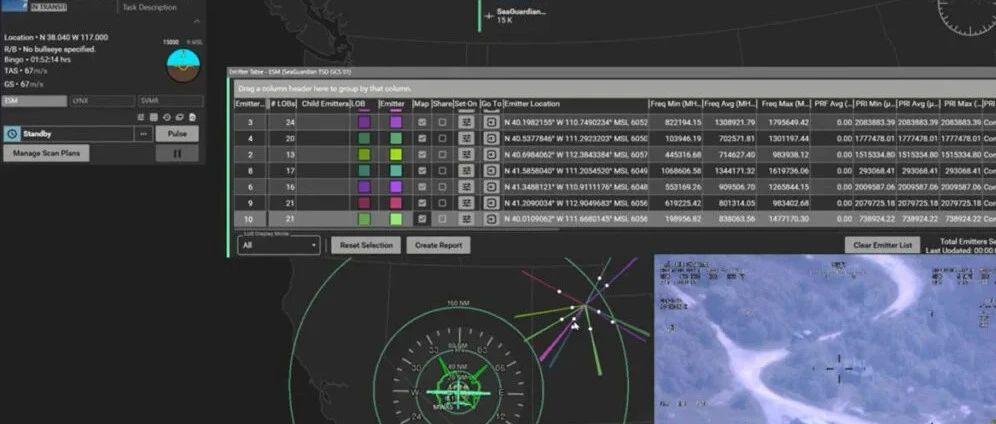This screenshot has width=996, height=424.
Task: Sort by Emitter Location column header
Action: 575,104
